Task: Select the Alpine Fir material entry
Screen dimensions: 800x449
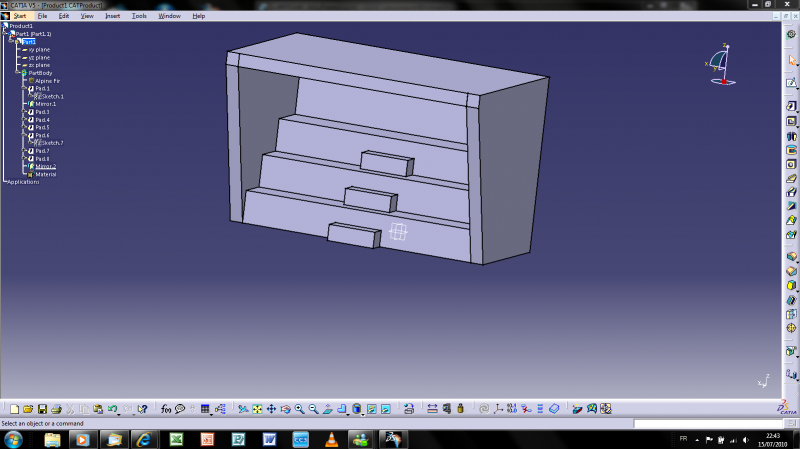Action: (x=48, y=81)
